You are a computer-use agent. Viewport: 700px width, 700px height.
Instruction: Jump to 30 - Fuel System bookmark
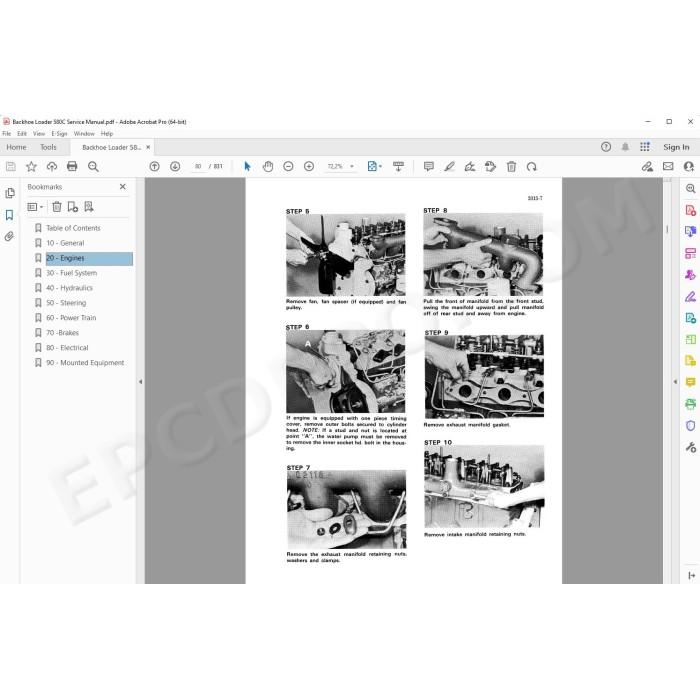[x=71, y=273]
